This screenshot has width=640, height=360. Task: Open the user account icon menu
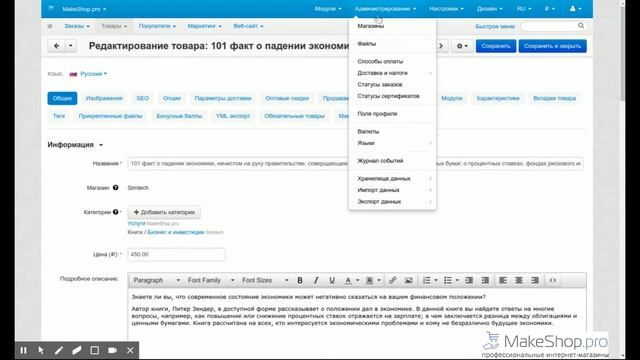click(x=575, y=9)
